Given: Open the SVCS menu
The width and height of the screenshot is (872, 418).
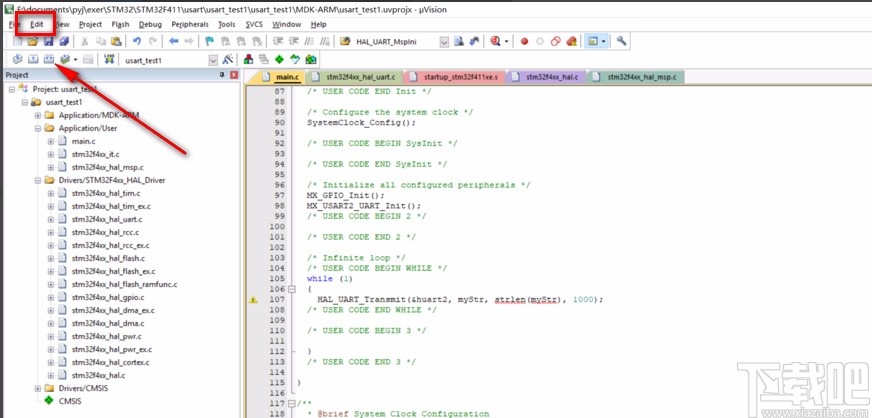Looking at the screenshot, I should coord(254,24).
